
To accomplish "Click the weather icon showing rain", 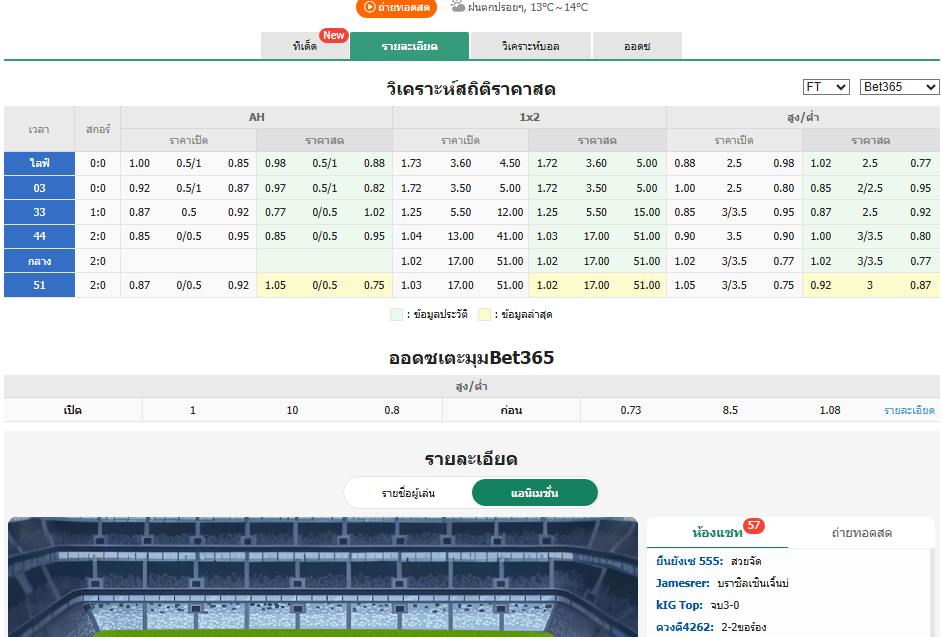I will [x=455, y=9].
